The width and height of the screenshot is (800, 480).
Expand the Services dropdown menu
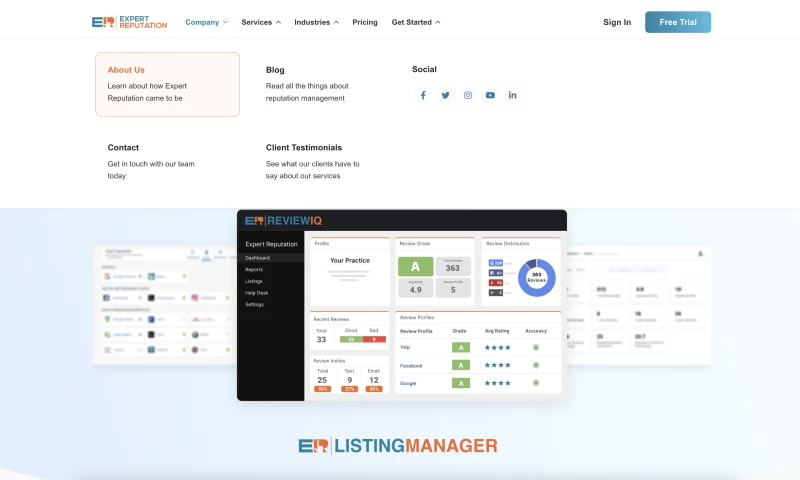pos(261,22)
